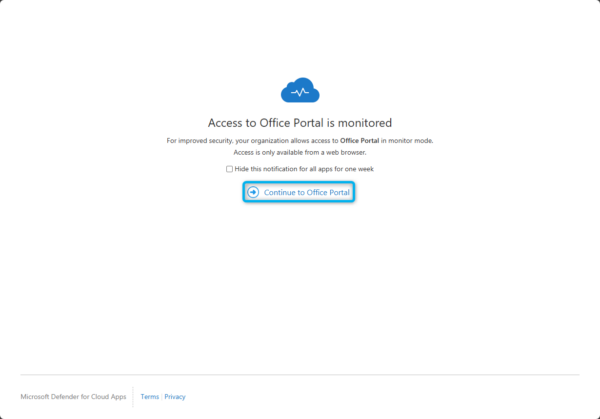The width and height of the screenshot is (600, 419).
Task: Click the dot separator between Terms and Privacy
Action: [x=161, y=397]
